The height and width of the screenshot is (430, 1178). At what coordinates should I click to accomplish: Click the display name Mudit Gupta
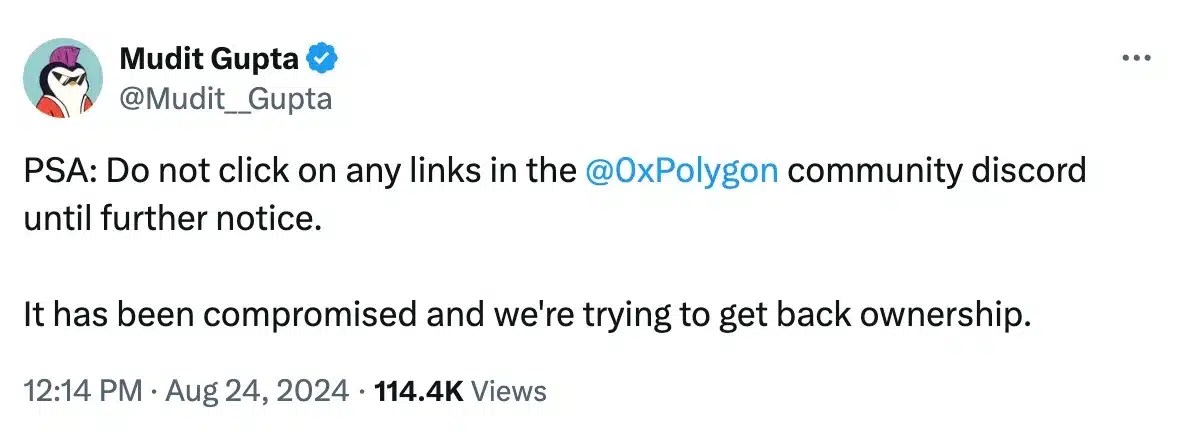209,60
